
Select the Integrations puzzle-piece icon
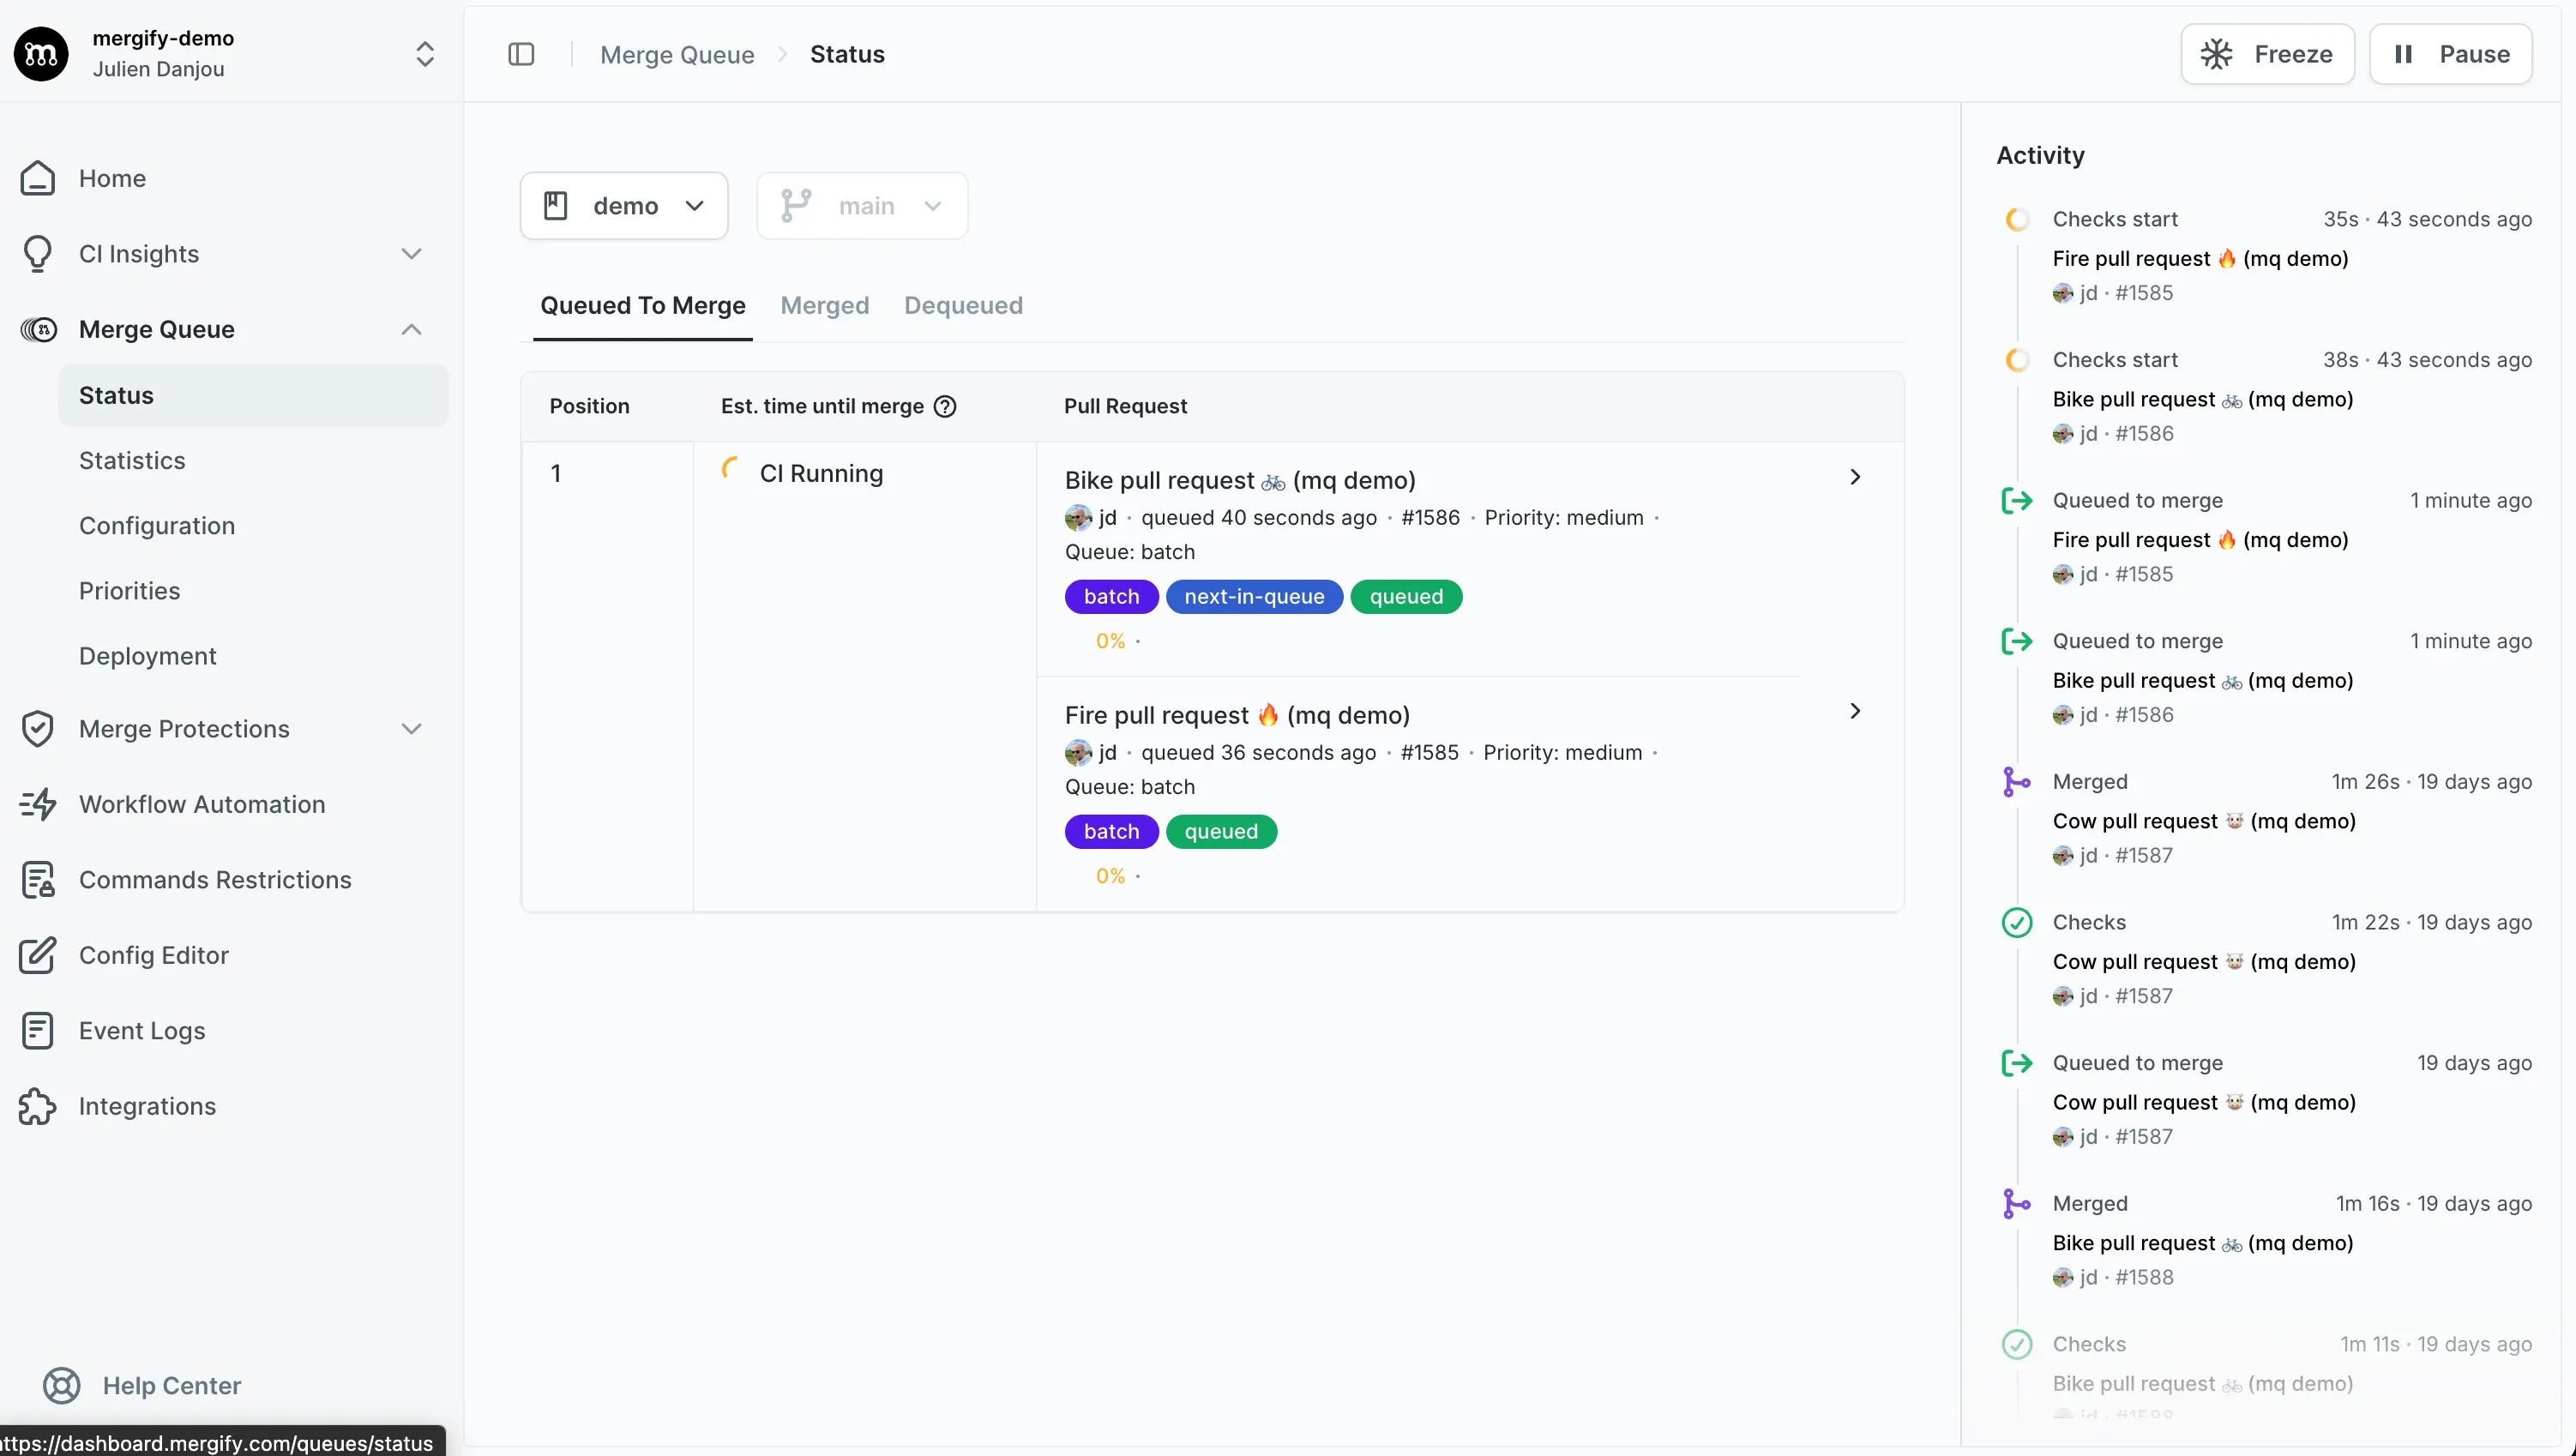[x=35, y=1106]
